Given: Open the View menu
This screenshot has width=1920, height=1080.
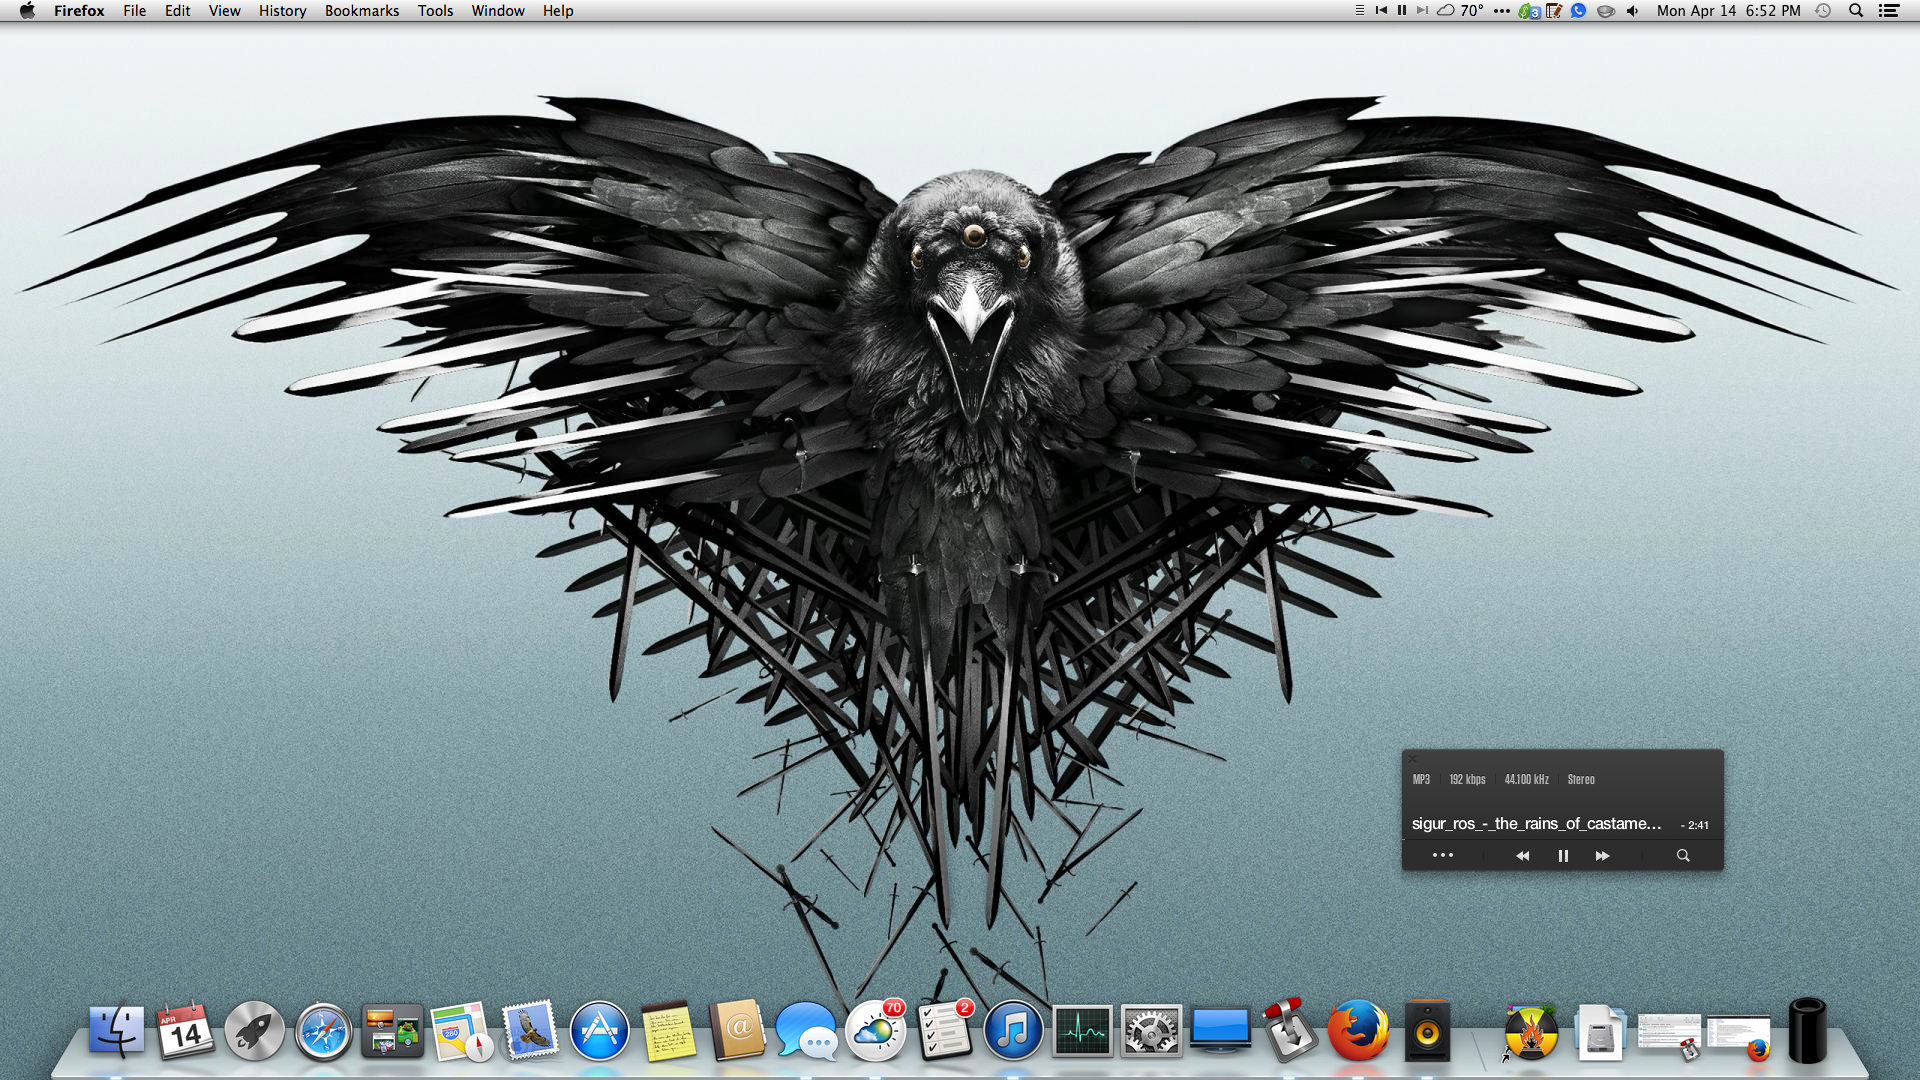Looking at the screenshot, I should [x=224, y=11].
